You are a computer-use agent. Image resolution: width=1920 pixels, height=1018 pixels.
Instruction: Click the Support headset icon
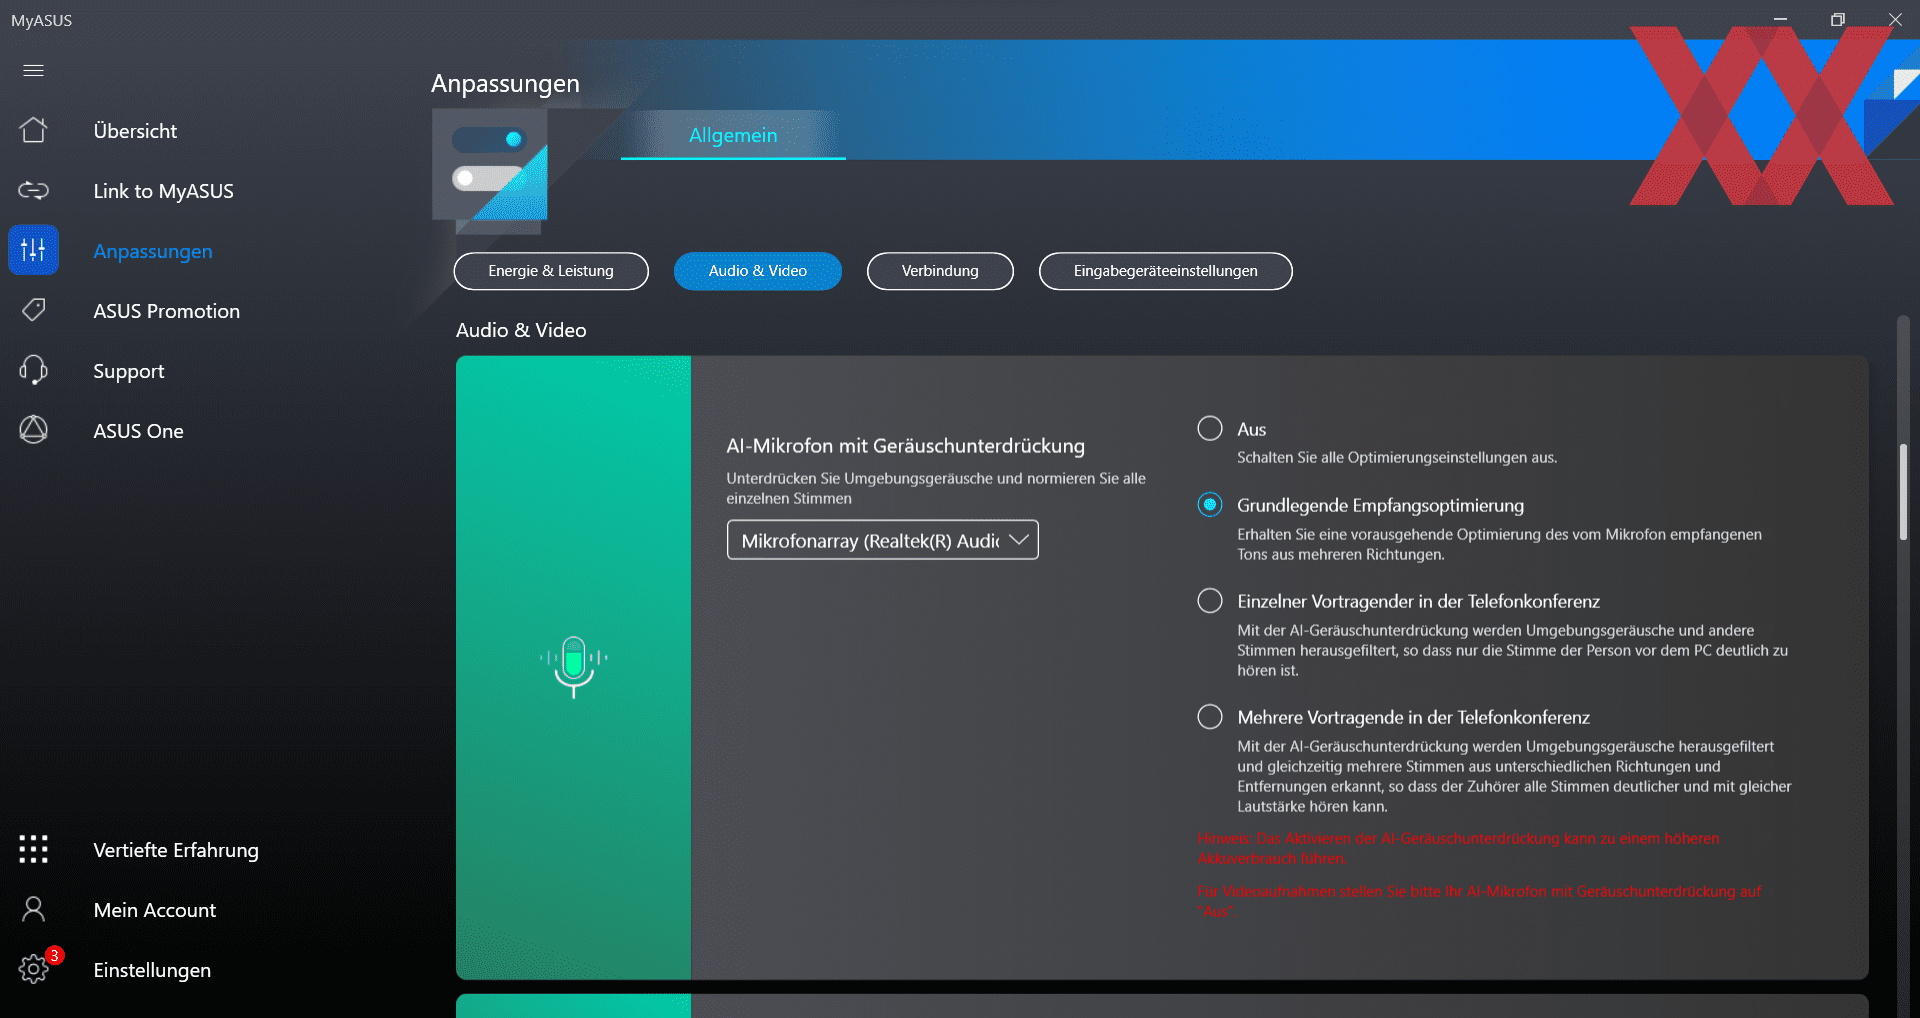[x=33, y=370]
